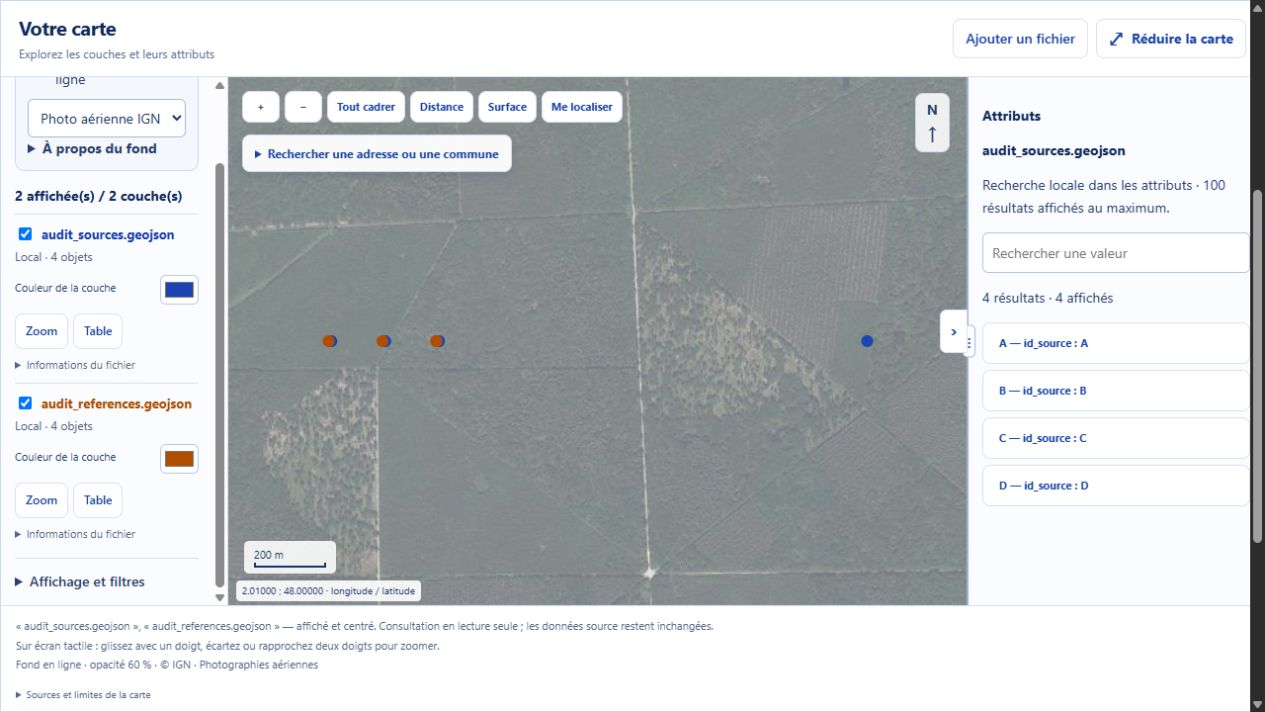Click Zoom button for audit_sources layer
The width and height of the screenshot is (1265, 712).
(41, 331)
